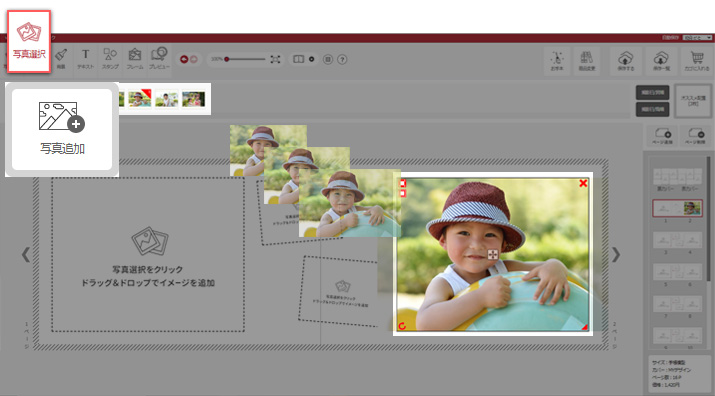Click the ページ削除 delete page icon
Screen dimensions: 715x396
[696, 135]
